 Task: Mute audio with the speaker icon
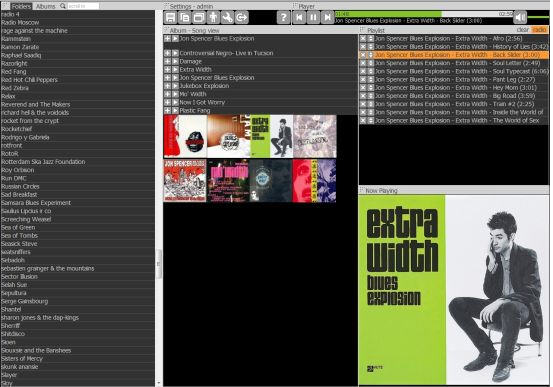(x=520, y=17)
